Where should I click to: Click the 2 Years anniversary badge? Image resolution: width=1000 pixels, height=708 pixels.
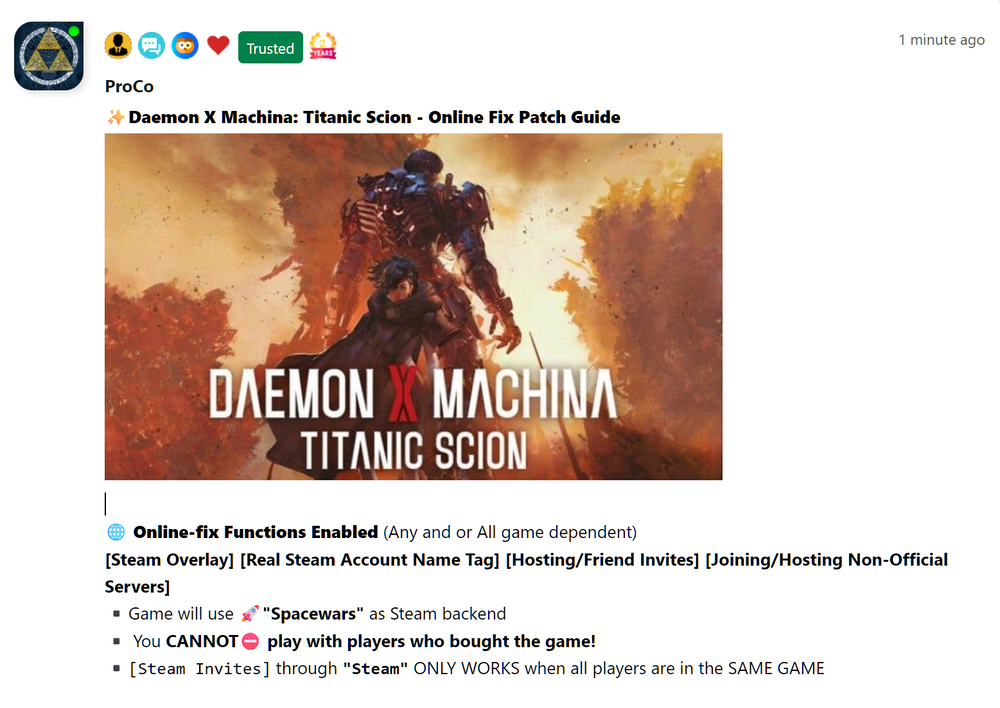pos(323,46)
